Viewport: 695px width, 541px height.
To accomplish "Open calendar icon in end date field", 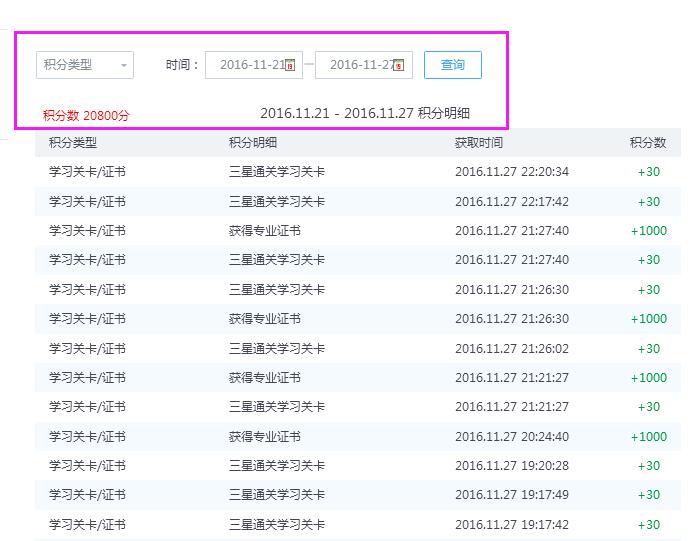I will pyautogui.click(x=398, y=66).
